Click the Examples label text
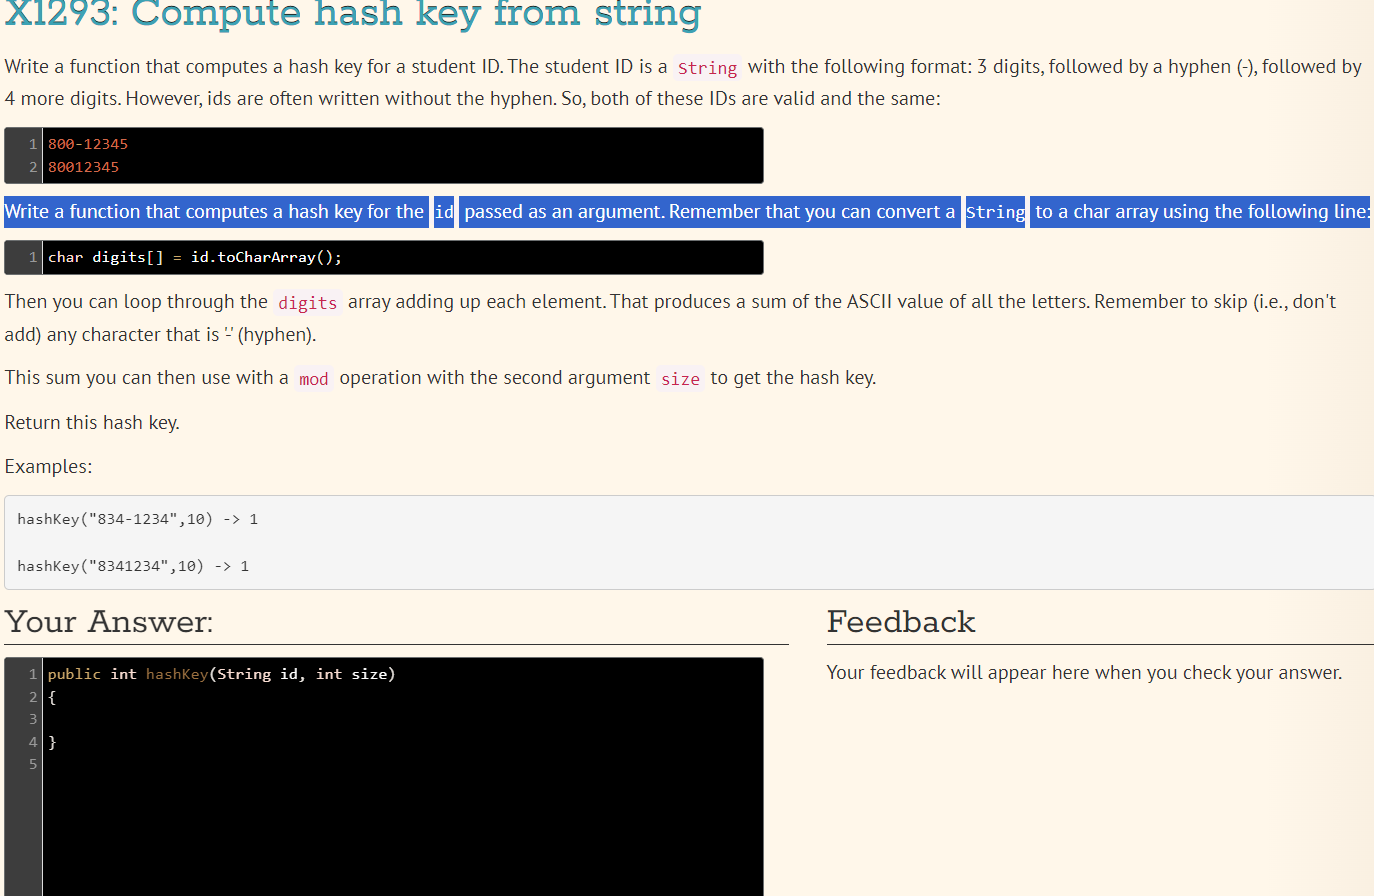This screenshot has width=1374, height=896. 43,466
